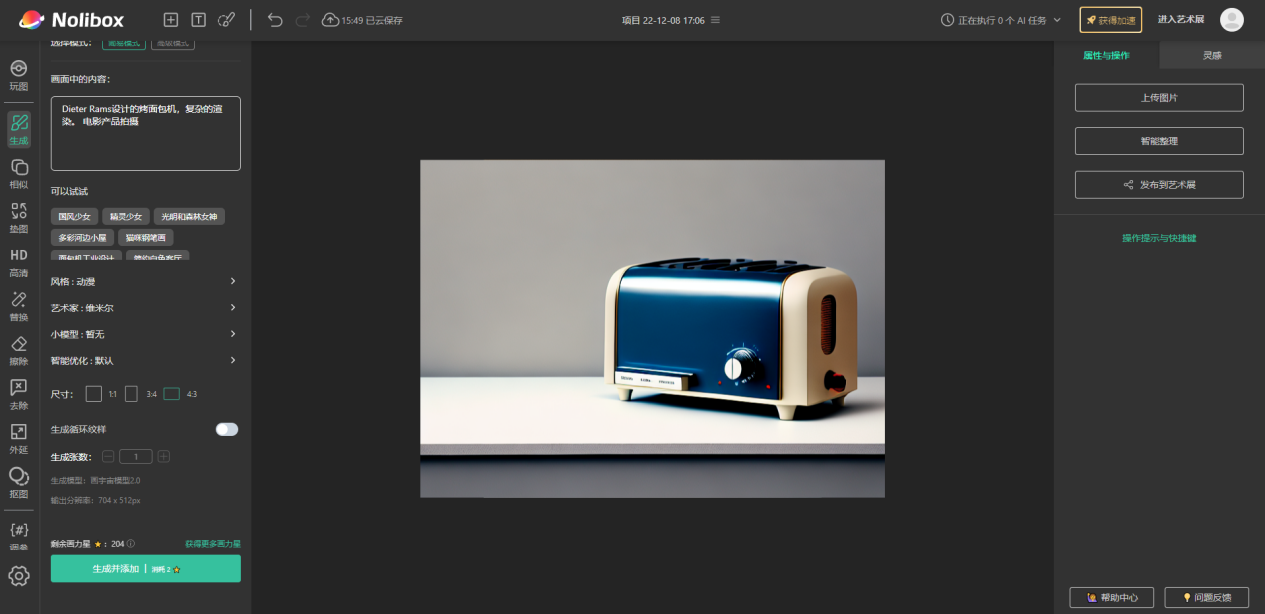
Task: Click 上传图片 upload button
Action: (x=1159, y=98)
